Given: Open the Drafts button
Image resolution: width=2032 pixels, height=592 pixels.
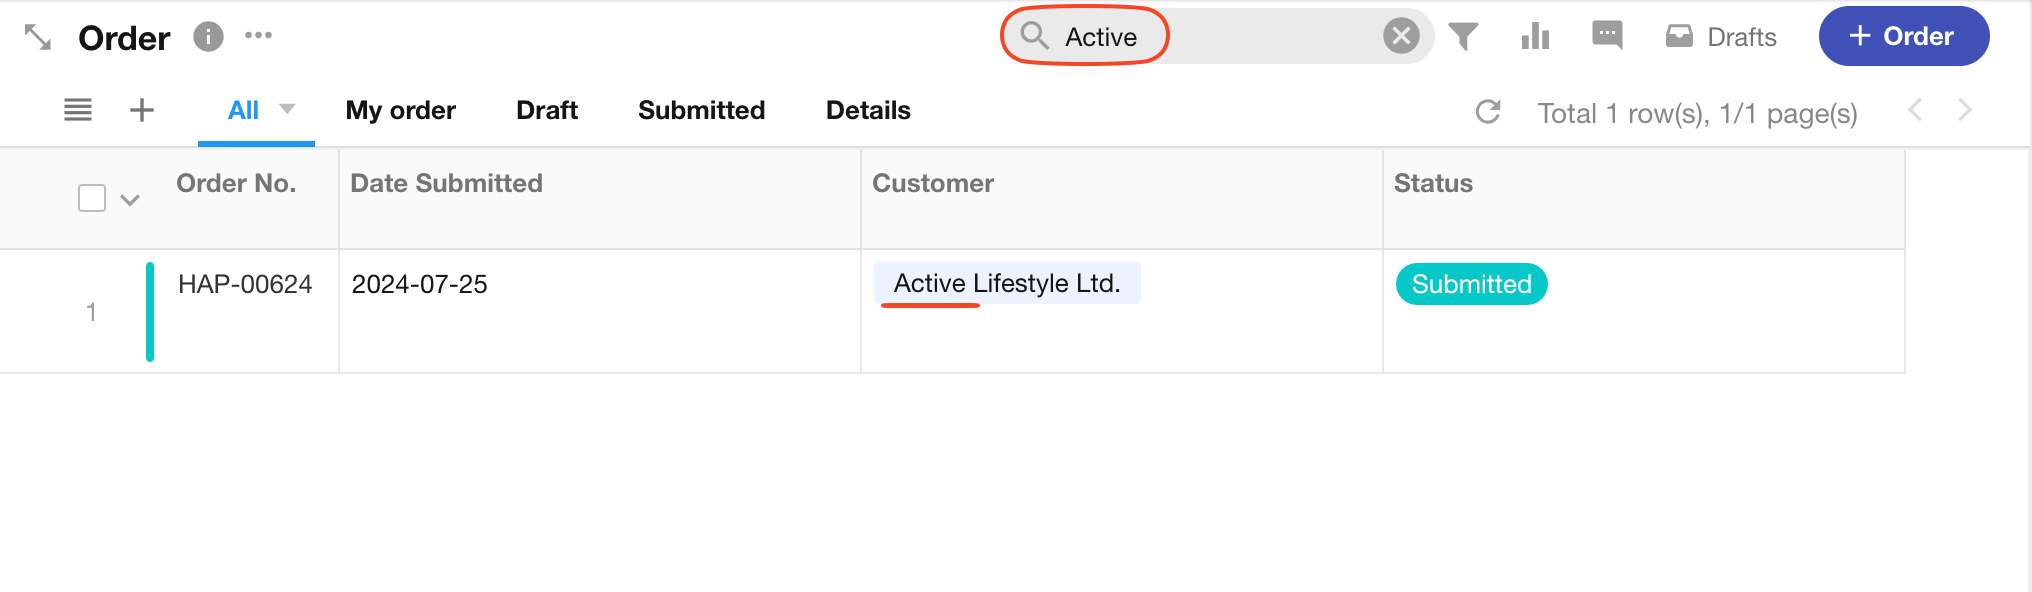Looking at the screenshot, I should coord(1721,37).
